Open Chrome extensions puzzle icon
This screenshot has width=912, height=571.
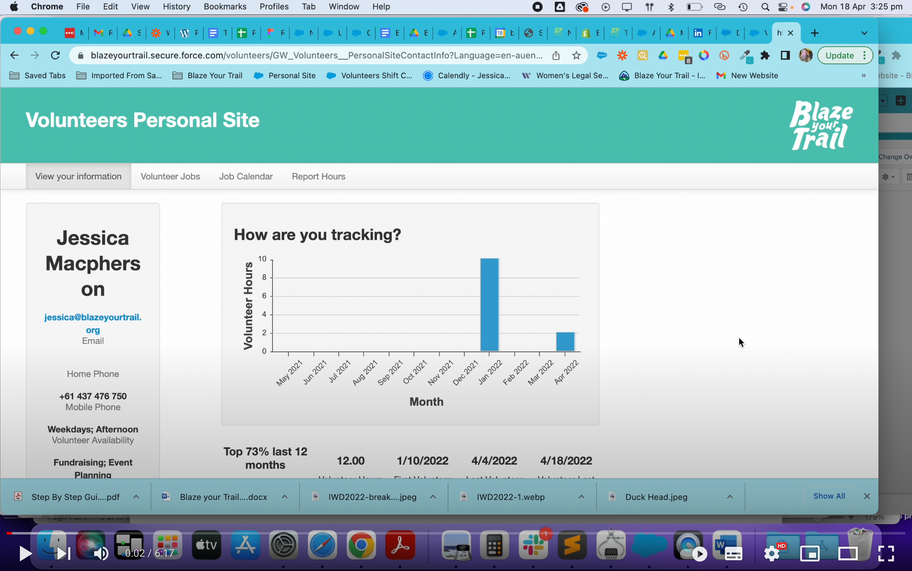[x=766, y=56]
